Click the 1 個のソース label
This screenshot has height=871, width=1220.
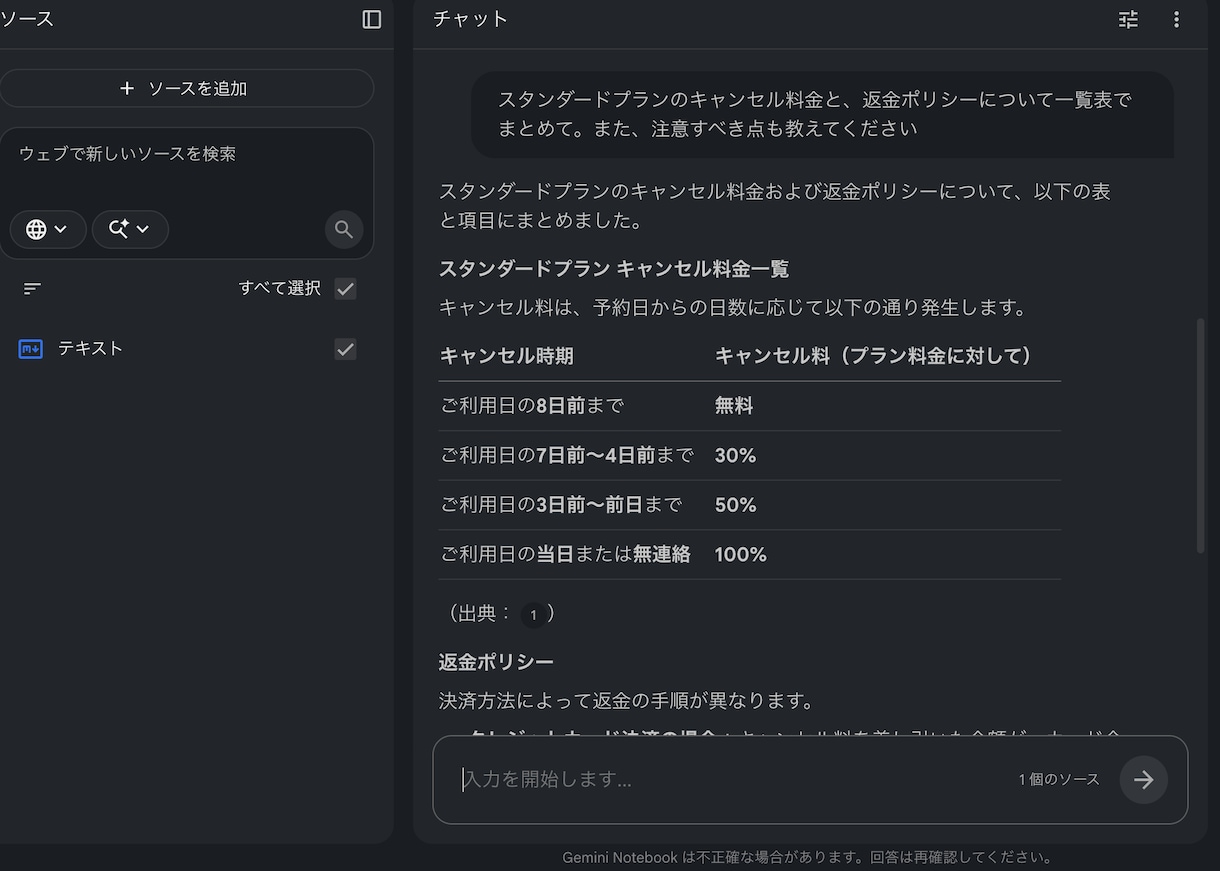pyautogui.click(x=1059, y=780)
